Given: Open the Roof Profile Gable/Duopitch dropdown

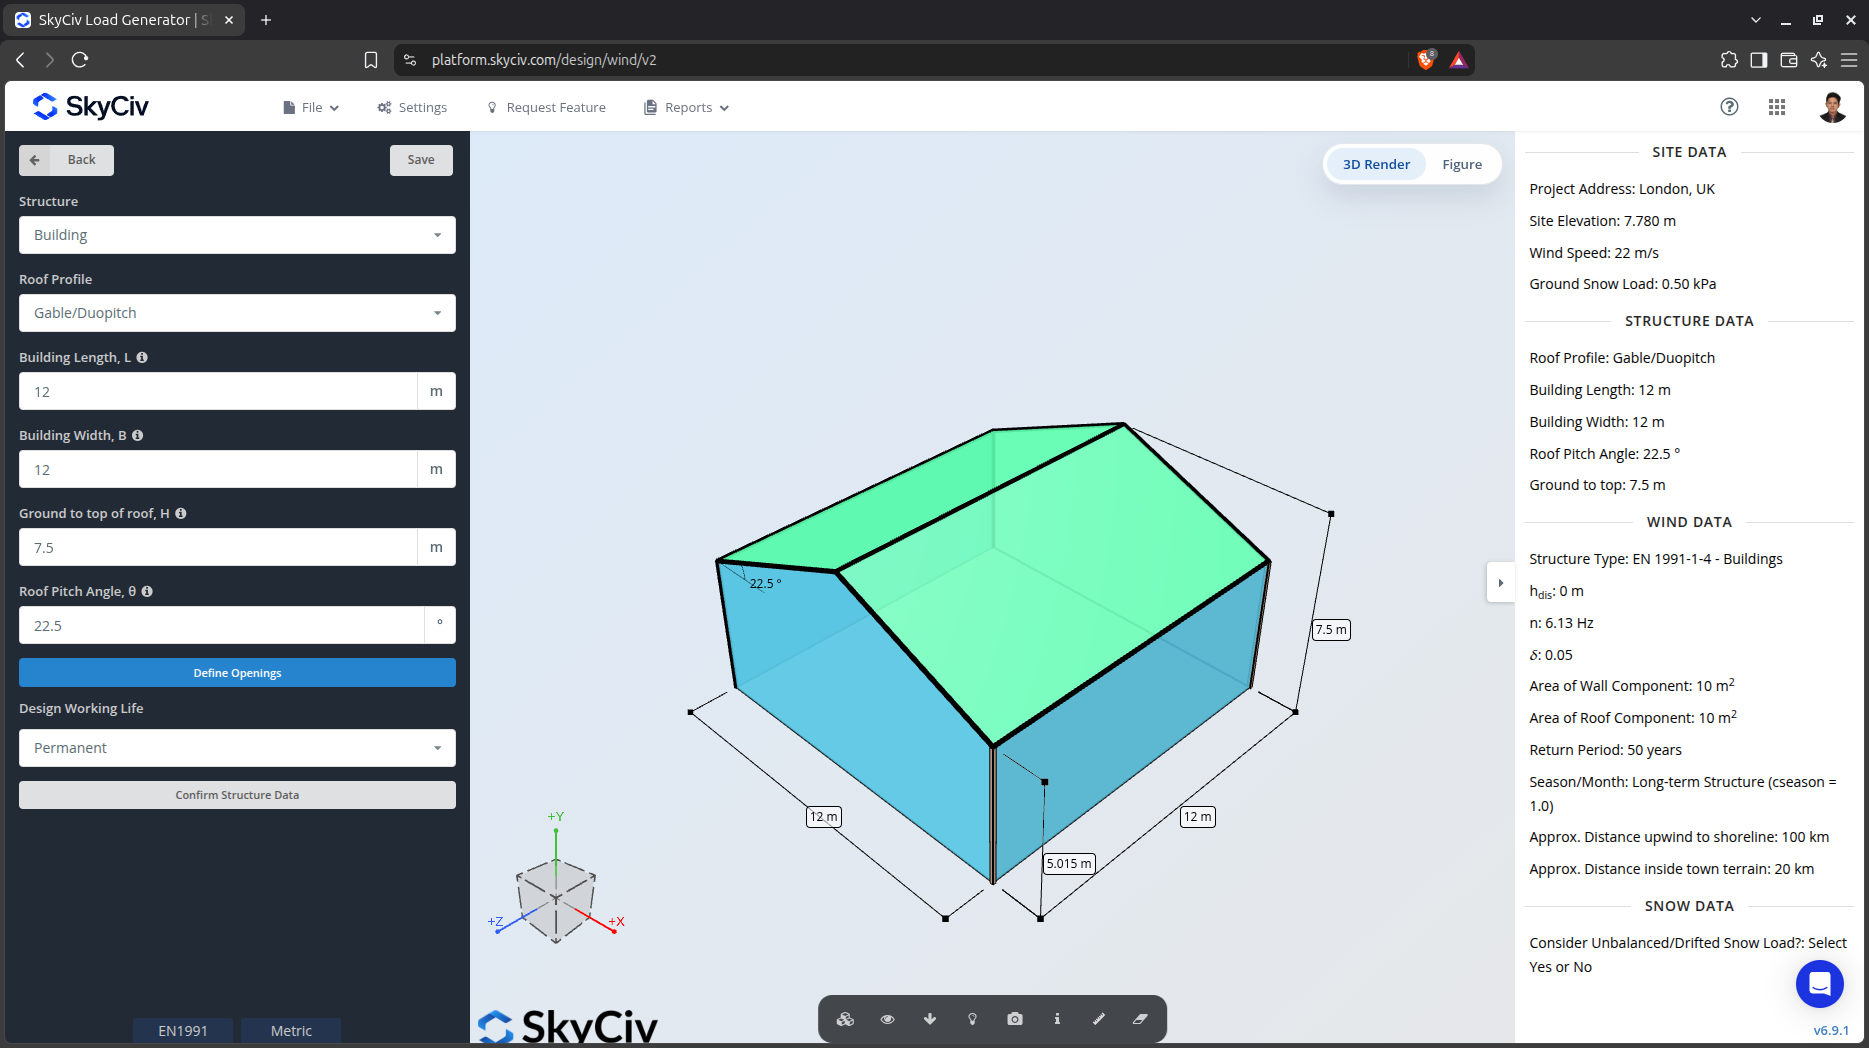Looking at the screenshot, I should point(237,313).
